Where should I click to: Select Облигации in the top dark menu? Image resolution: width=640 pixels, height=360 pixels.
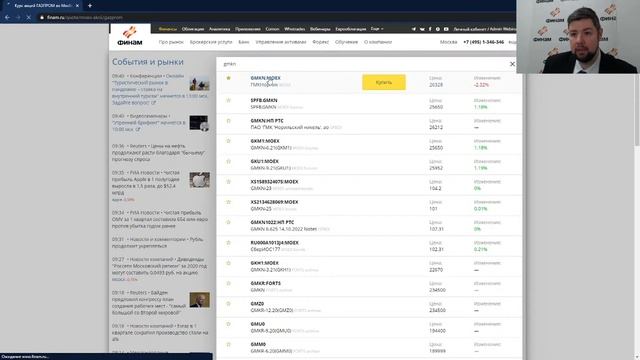[x=193, y=29]
